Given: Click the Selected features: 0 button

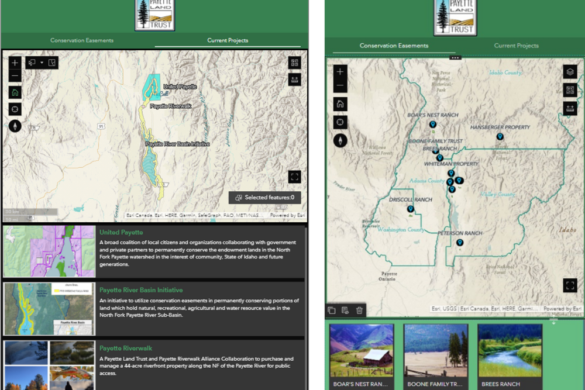Looking at the screenshot, I should [265, 197].
